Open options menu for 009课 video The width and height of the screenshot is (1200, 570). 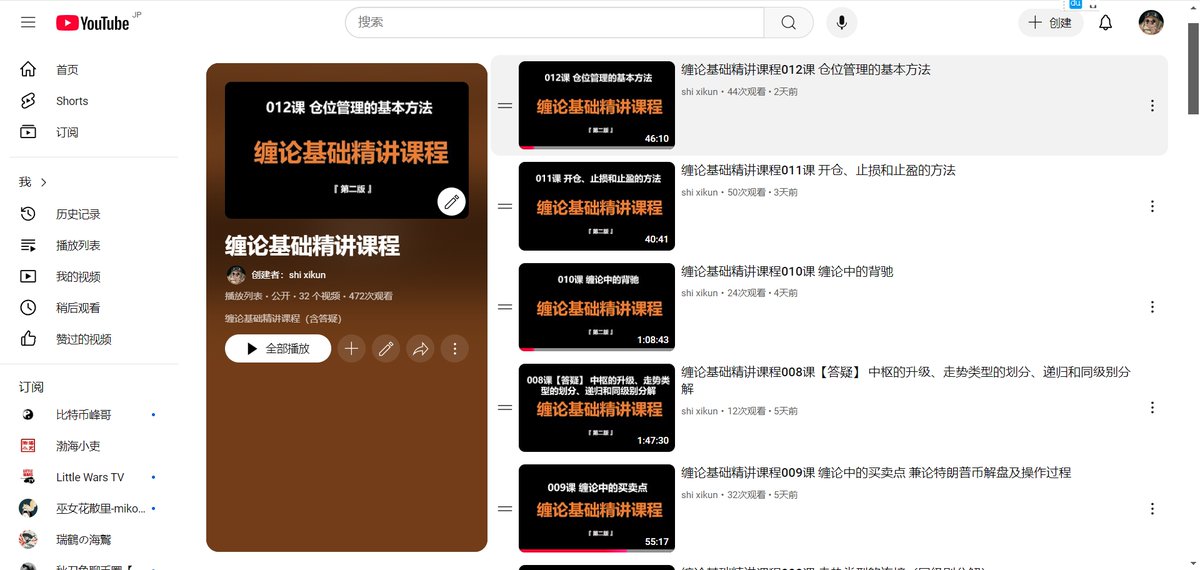1152,508
